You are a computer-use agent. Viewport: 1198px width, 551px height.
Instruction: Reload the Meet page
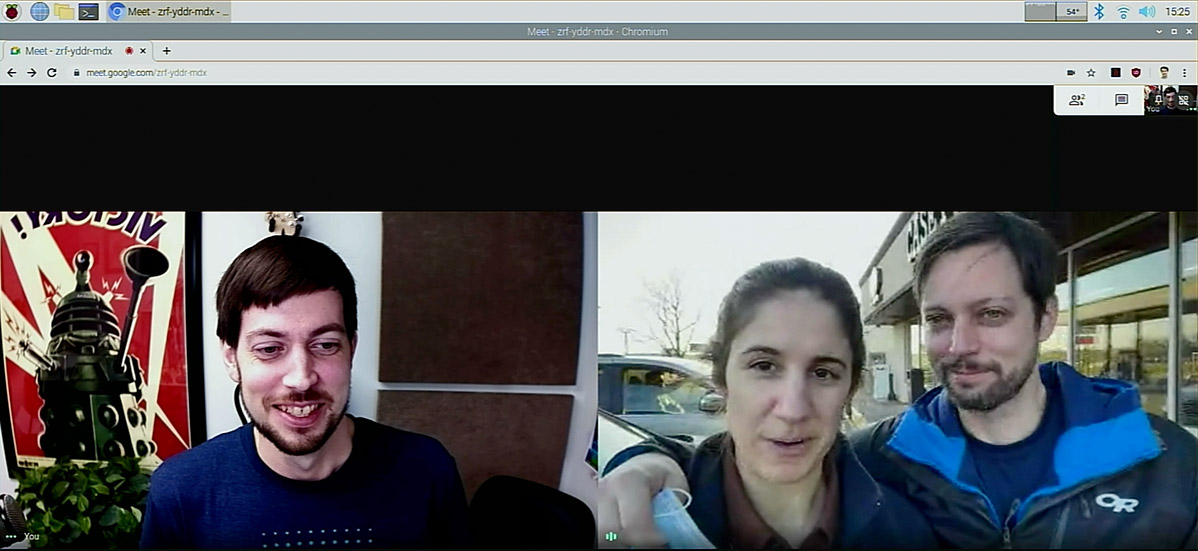pyautogui.click(x=52, y=73)
